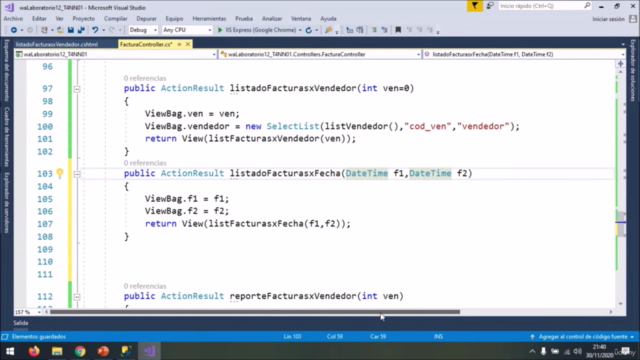Click Agregar al control de código fuente
This screenshot has height=360, width=640.
pos(583,337)
